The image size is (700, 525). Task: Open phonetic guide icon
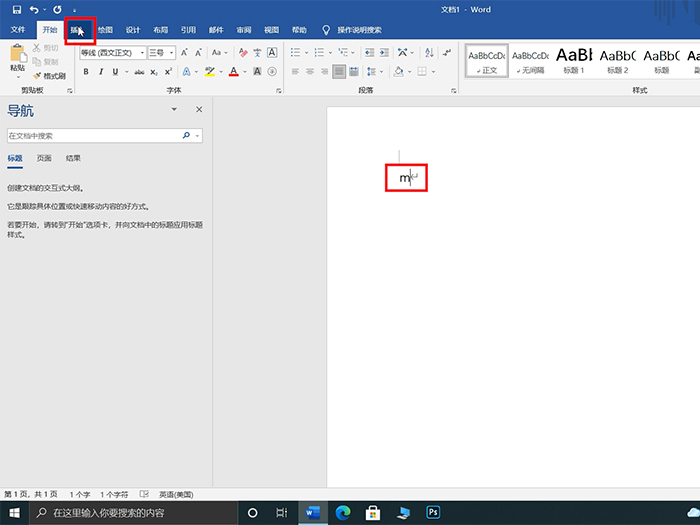click(257, 53)
